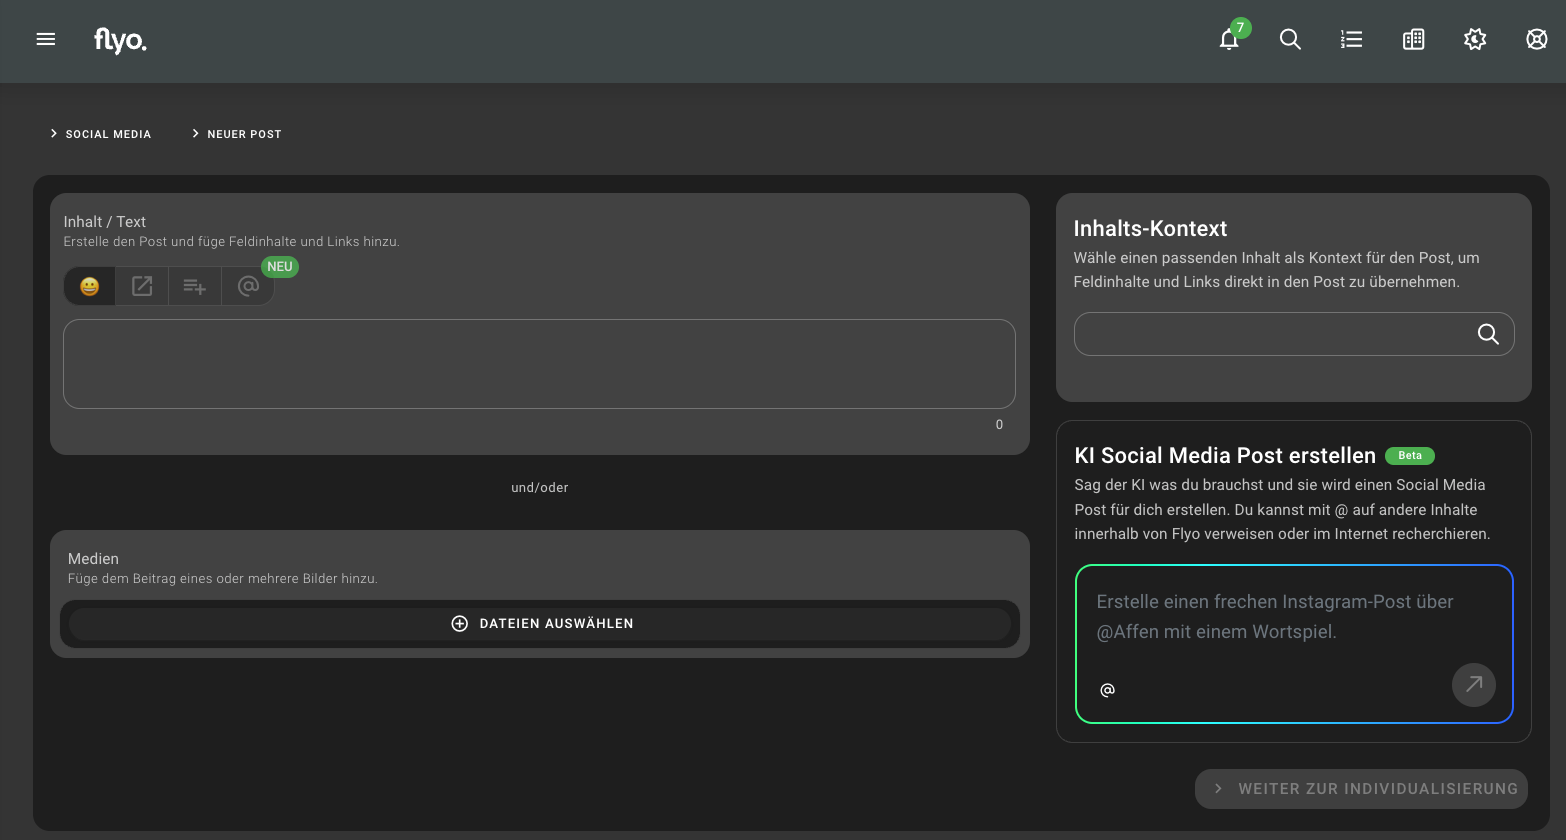1566x840 pixels.
Task: Open the SOCIAL MEDIA breadcrumb item
Action: click(107, 133)
